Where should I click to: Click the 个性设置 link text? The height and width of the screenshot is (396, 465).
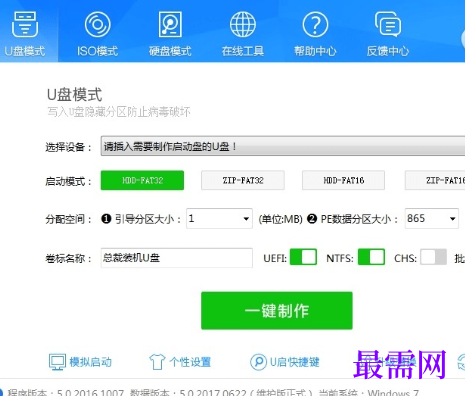[190, 362]
